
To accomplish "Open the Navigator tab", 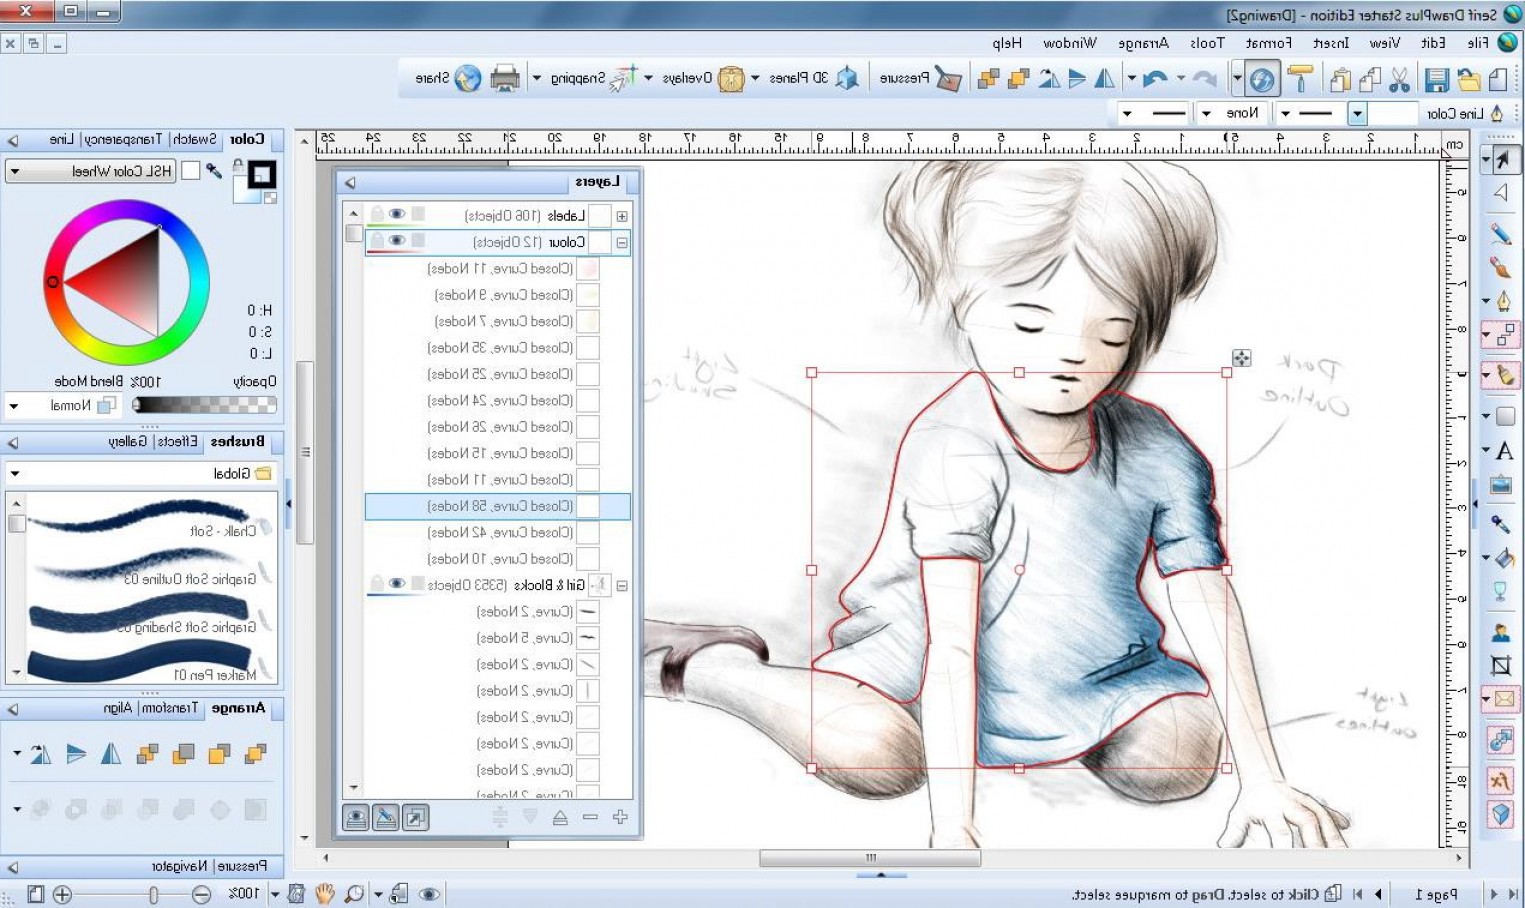I will (x=179, y=866).
